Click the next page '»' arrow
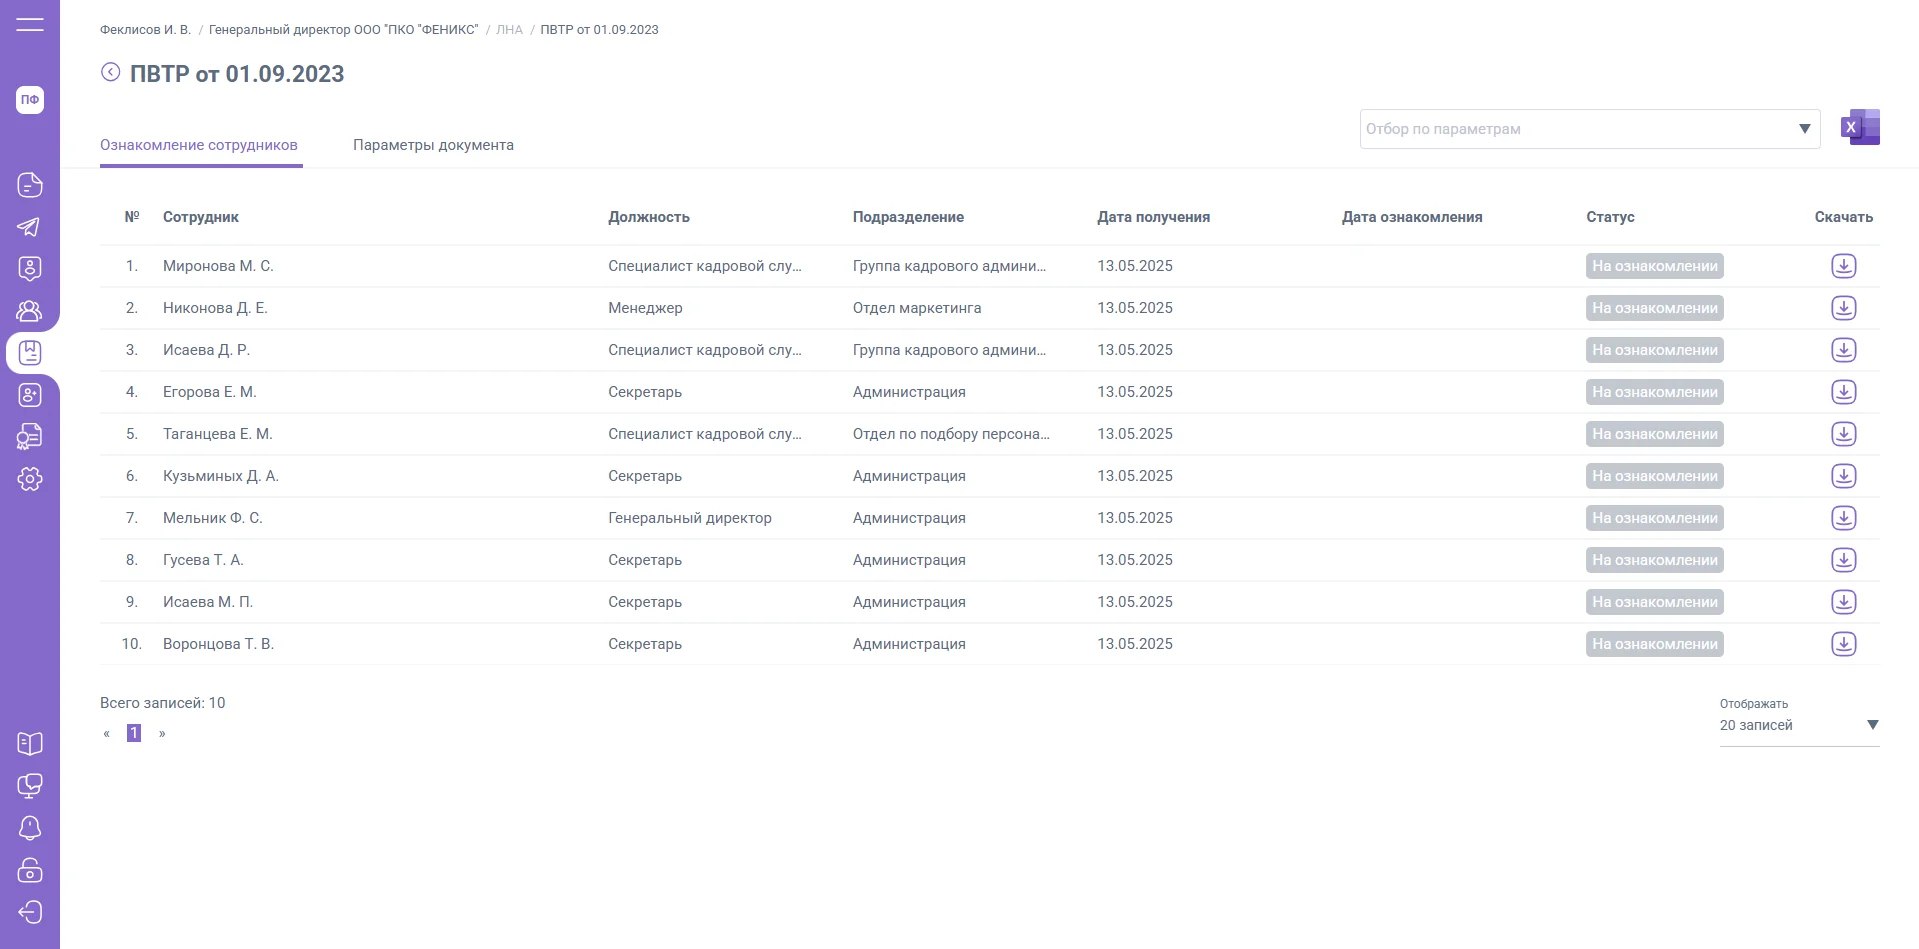This screenshot has height=949, width=1919. (162, 734)
